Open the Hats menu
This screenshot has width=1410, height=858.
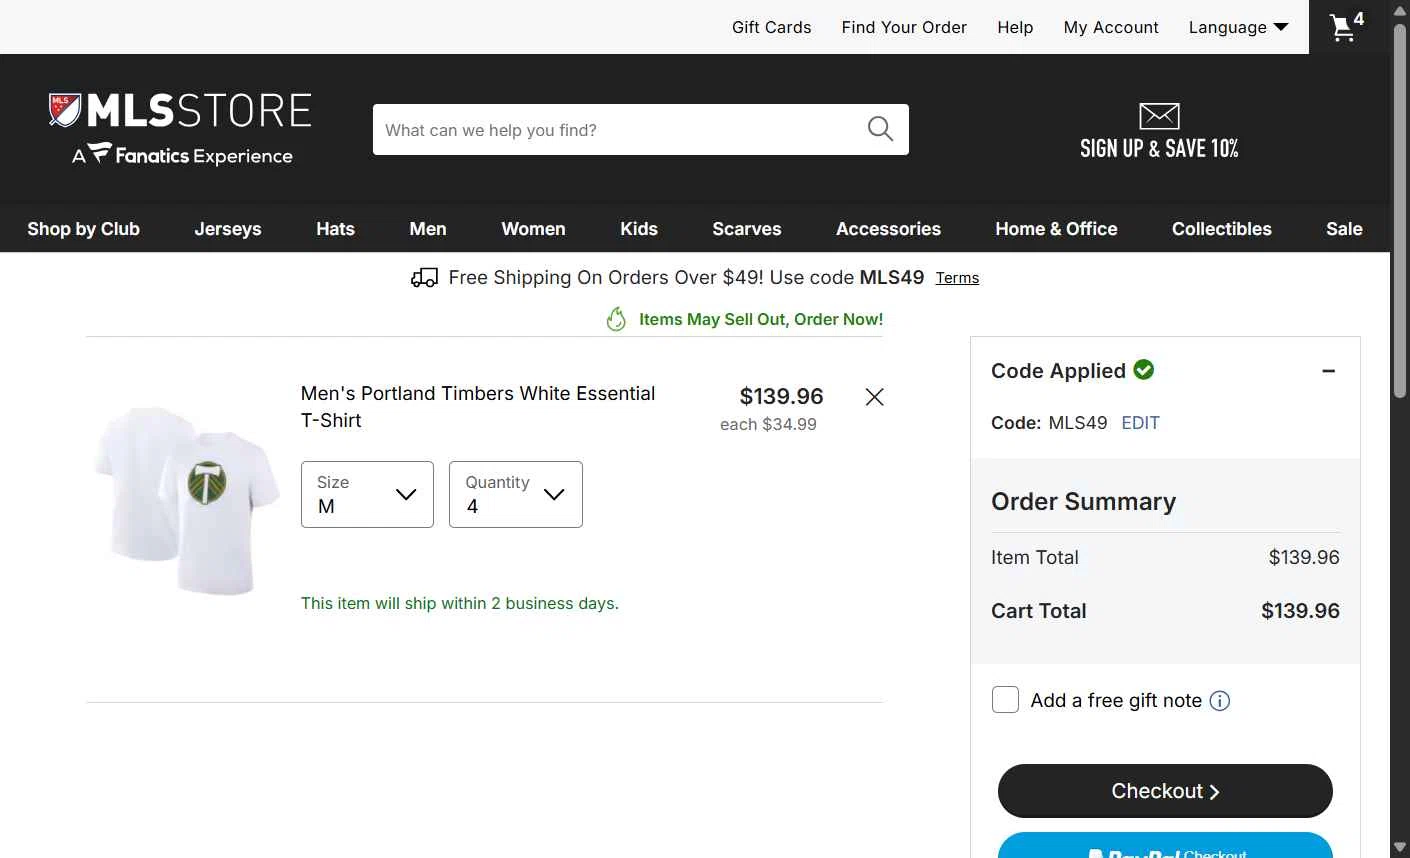point(335,229)
